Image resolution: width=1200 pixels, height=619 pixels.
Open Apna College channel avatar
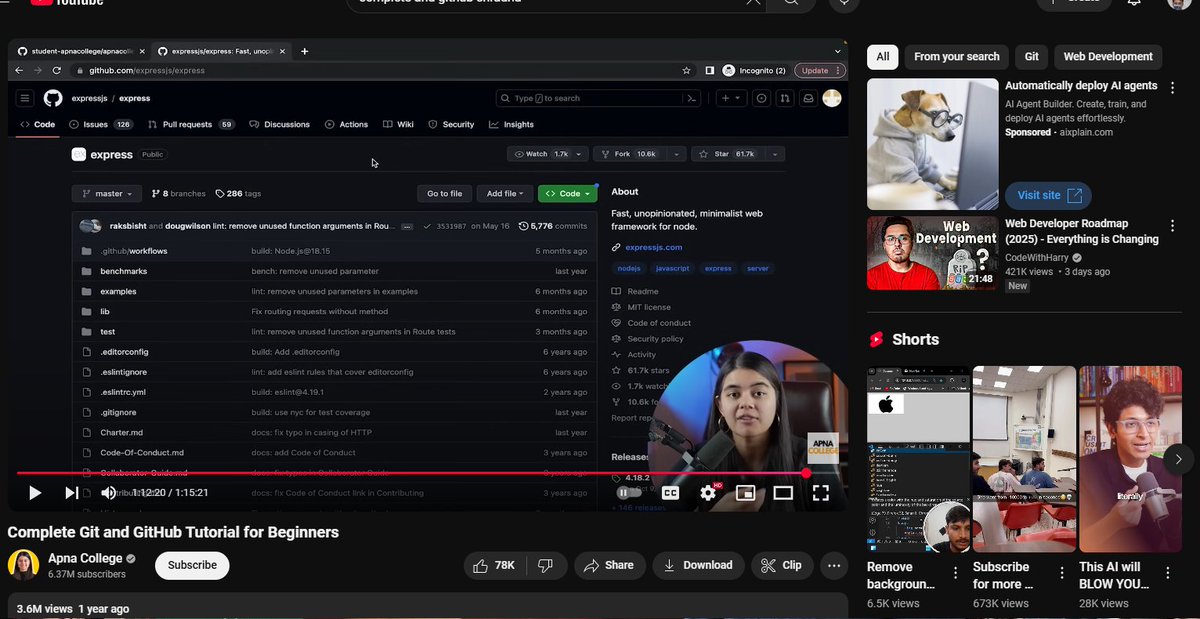pyautogui.click(x=23, y=565)
